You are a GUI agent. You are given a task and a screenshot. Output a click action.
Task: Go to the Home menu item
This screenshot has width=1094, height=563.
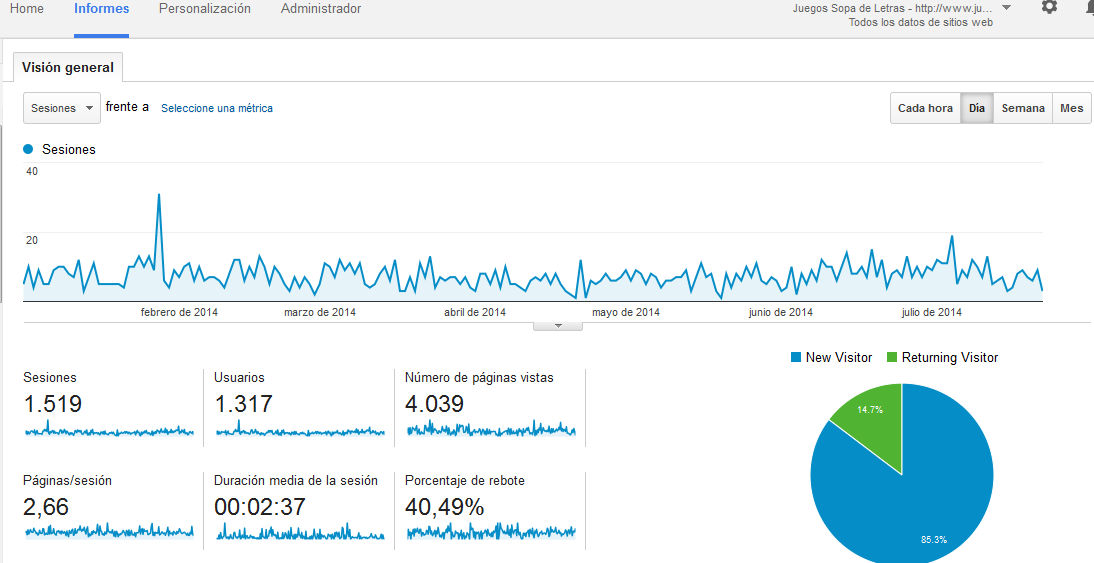(x=27, y=9)
